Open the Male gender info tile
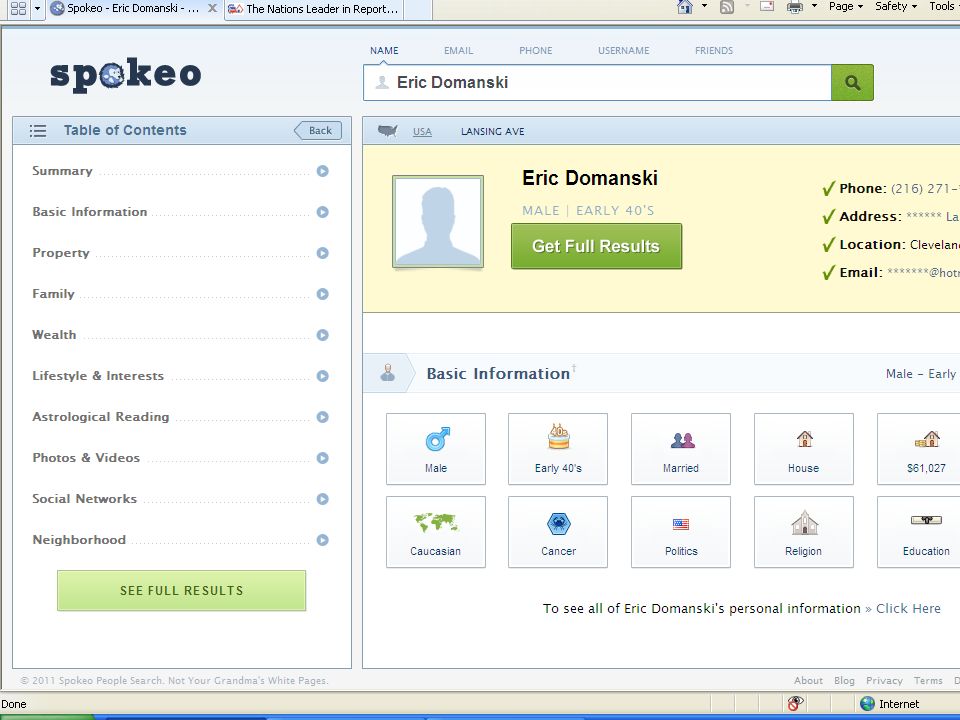960x720 pixels. (436, 449)
